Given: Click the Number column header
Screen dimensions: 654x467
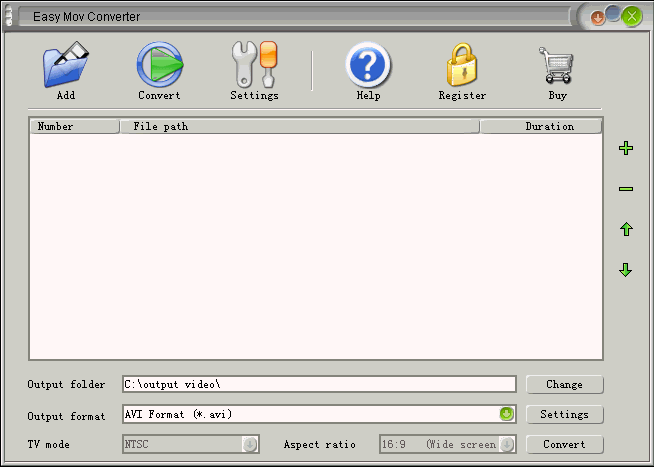Looking at the screenshot, I should (x=74, y=126).
